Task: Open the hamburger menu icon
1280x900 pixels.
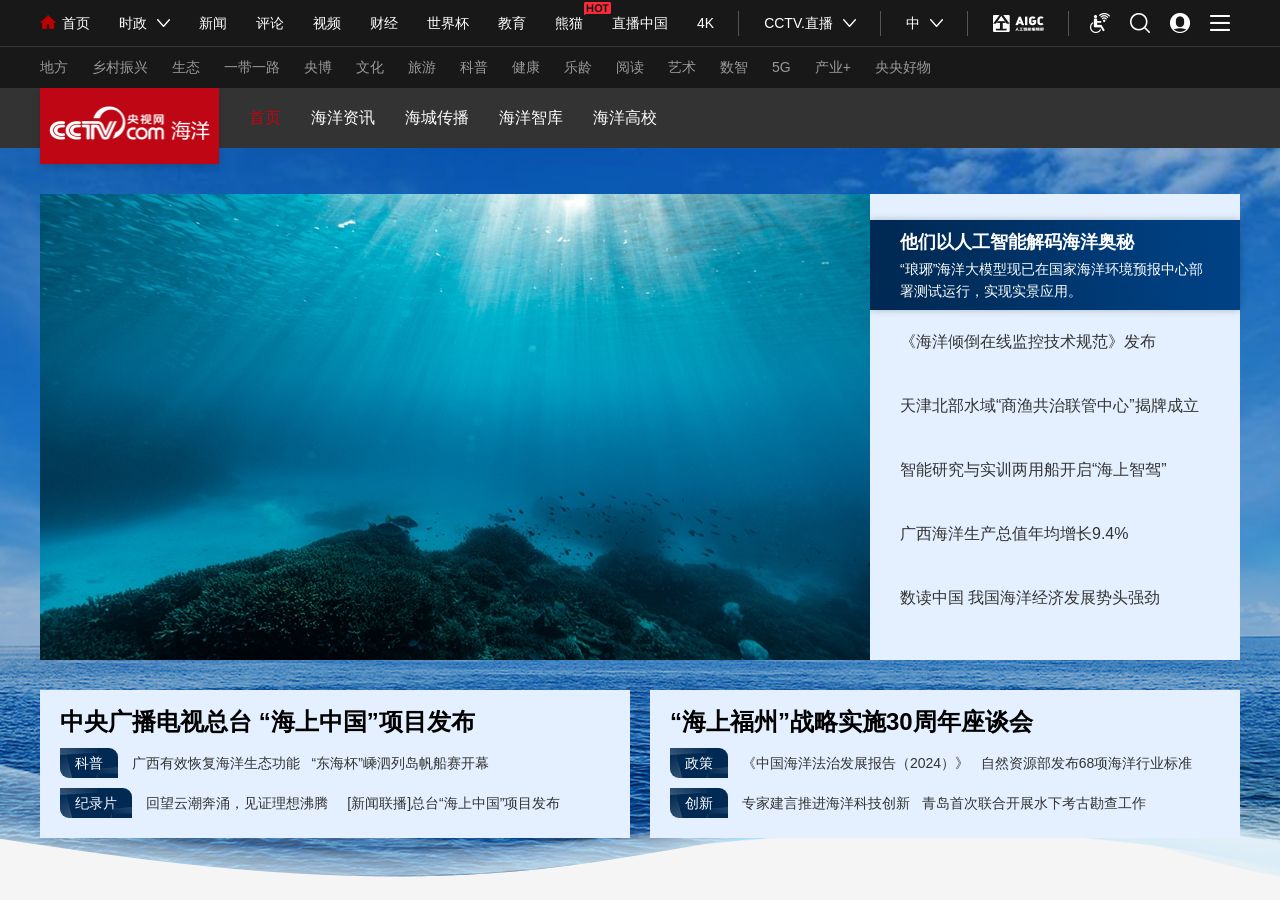Action: click(1220, 23)
